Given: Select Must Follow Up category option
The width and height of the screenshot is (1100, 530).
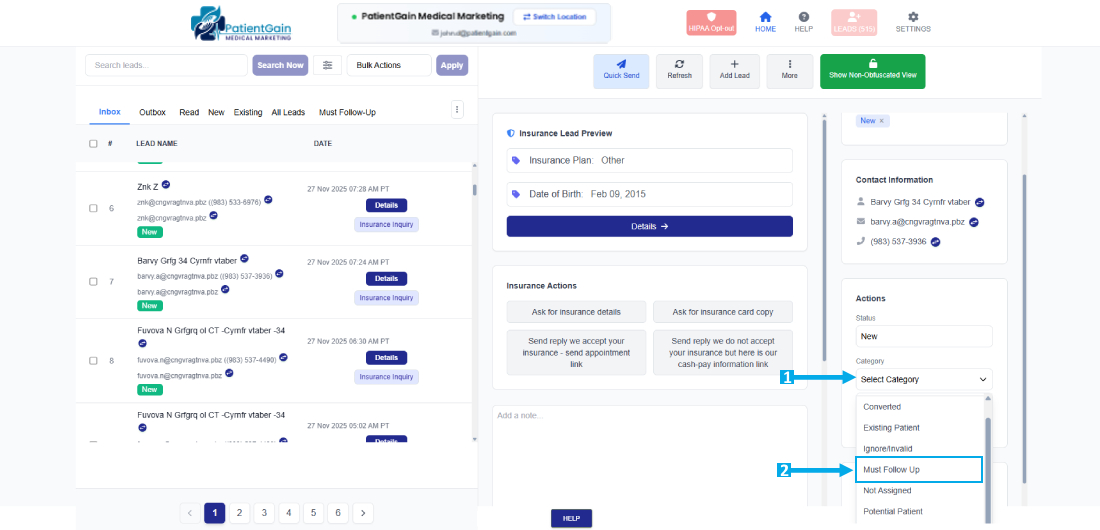Looking at the screenshot, I should pos(918,470).
